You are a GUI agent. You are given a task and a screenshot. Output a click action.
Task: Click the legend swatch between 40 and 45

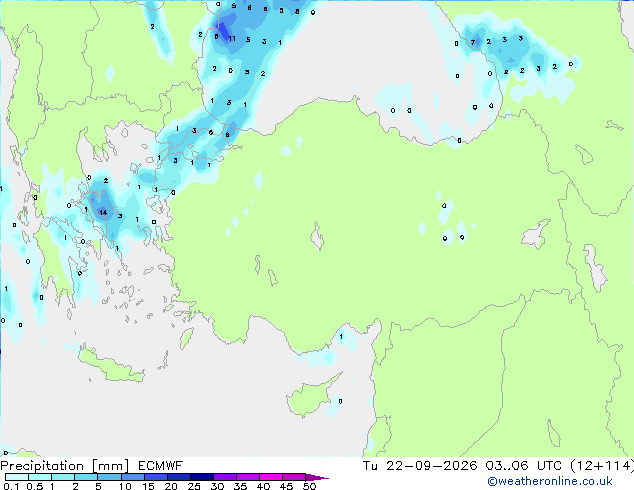(x=271, y=477)
